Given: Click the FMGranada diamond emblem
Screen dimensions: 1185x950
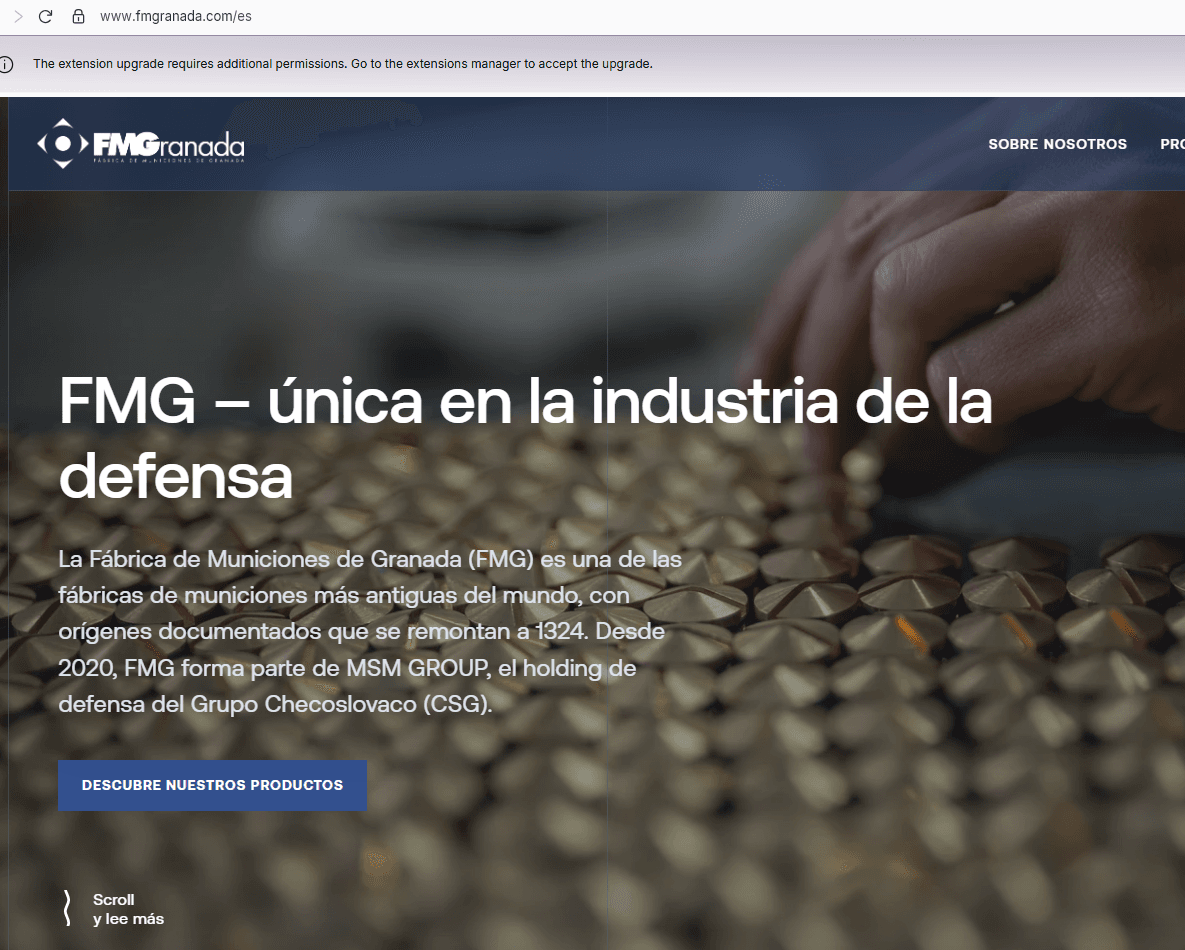Looking at the screenshot, I should 62,144.
